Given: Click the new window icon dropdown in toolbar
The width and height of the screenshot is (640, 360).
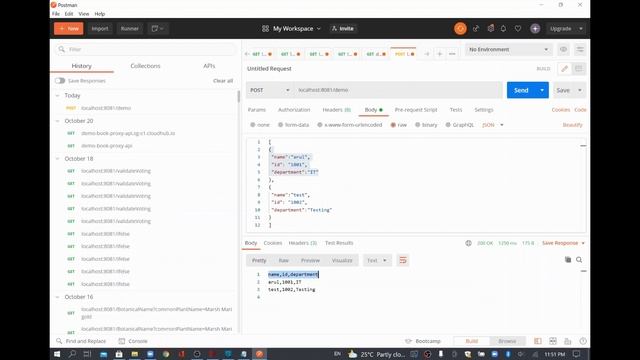Looking at the screenshot, I should pyautogui.click(x=157, y=29).
